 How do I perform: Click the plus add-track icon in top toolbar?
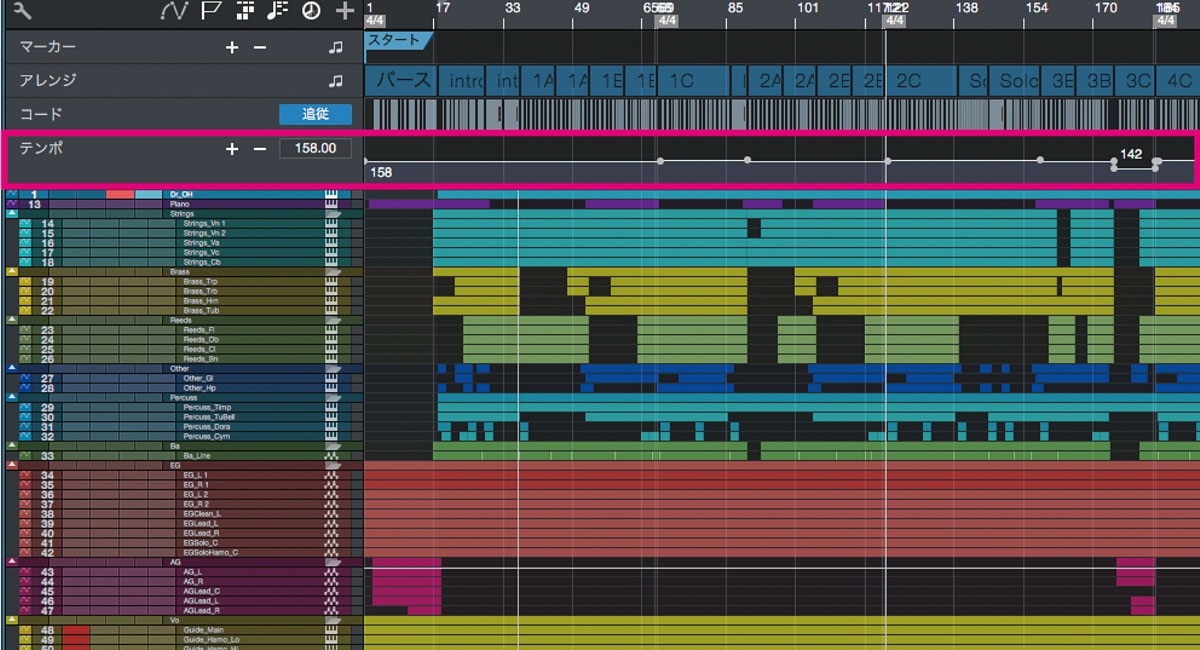(346, 11)
